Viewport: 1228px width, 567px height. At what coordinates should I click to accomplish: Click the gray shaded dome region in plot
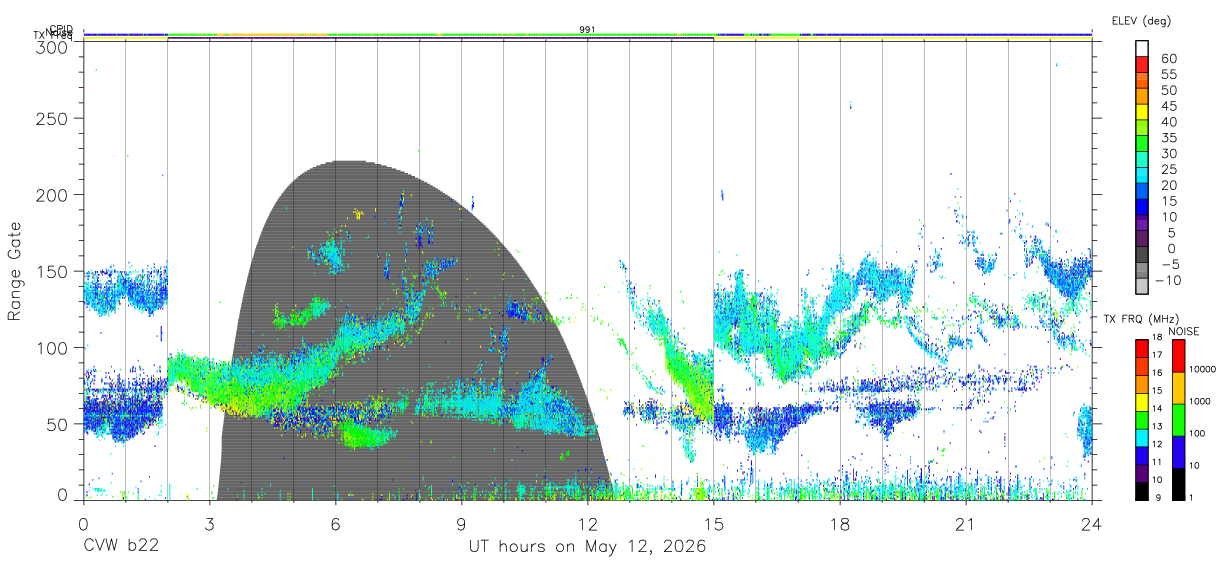[x=400, y=330]
